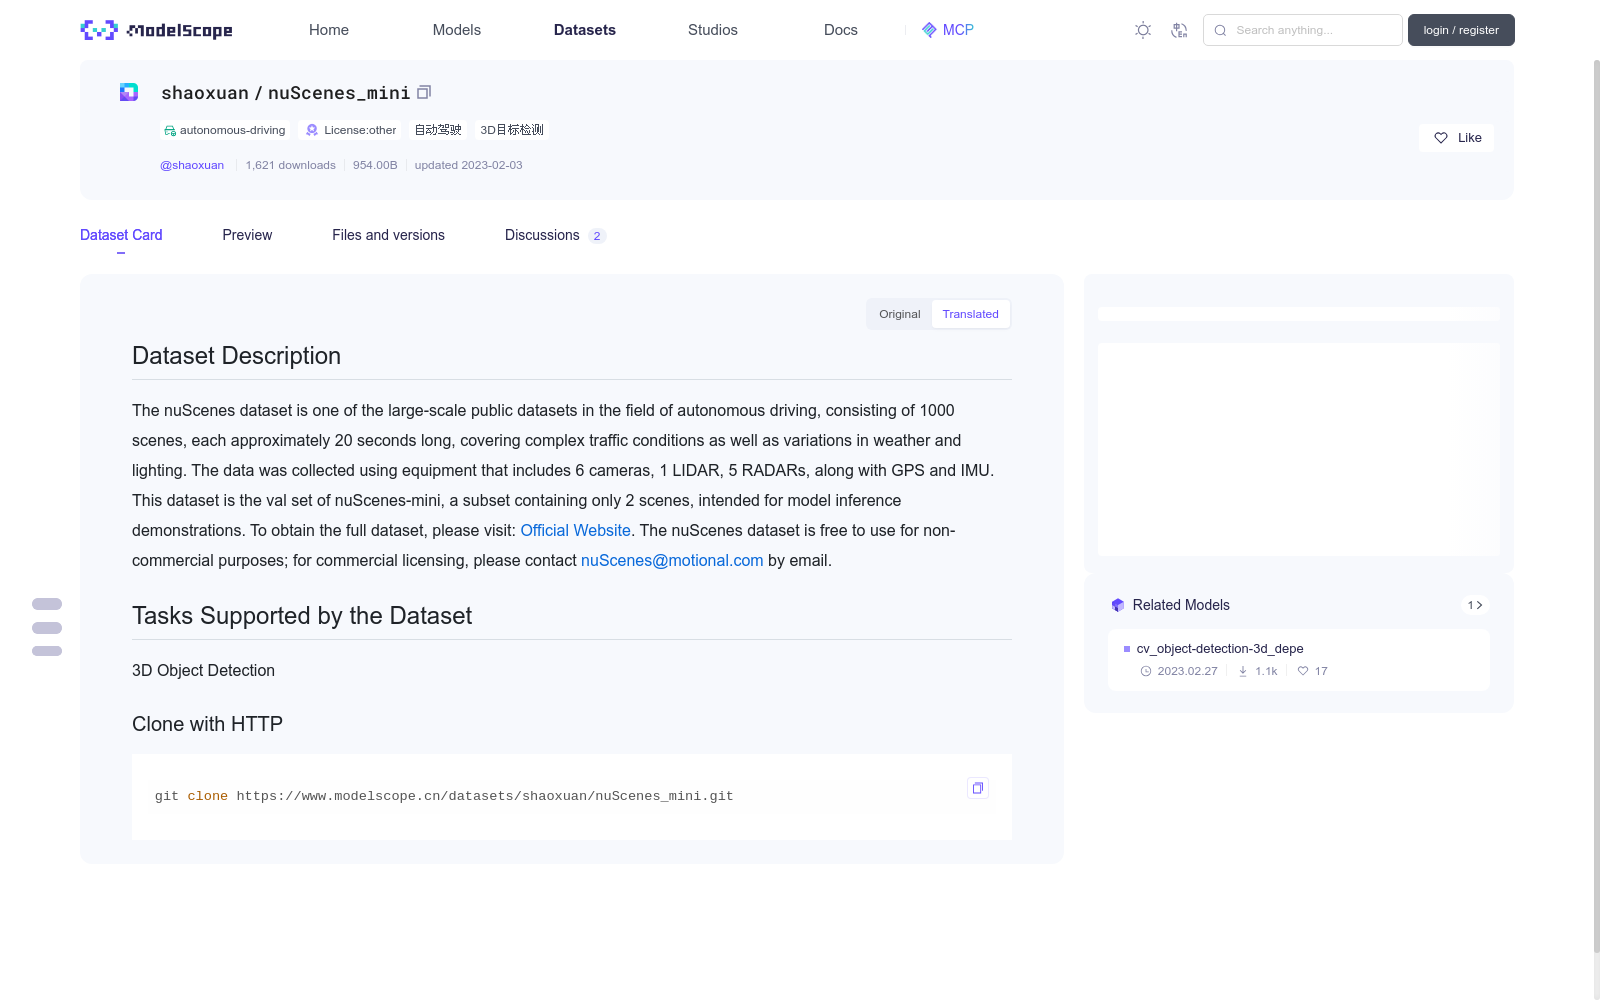Show the Original description text
The image size is (1600, 1000).
coord(900,314)
